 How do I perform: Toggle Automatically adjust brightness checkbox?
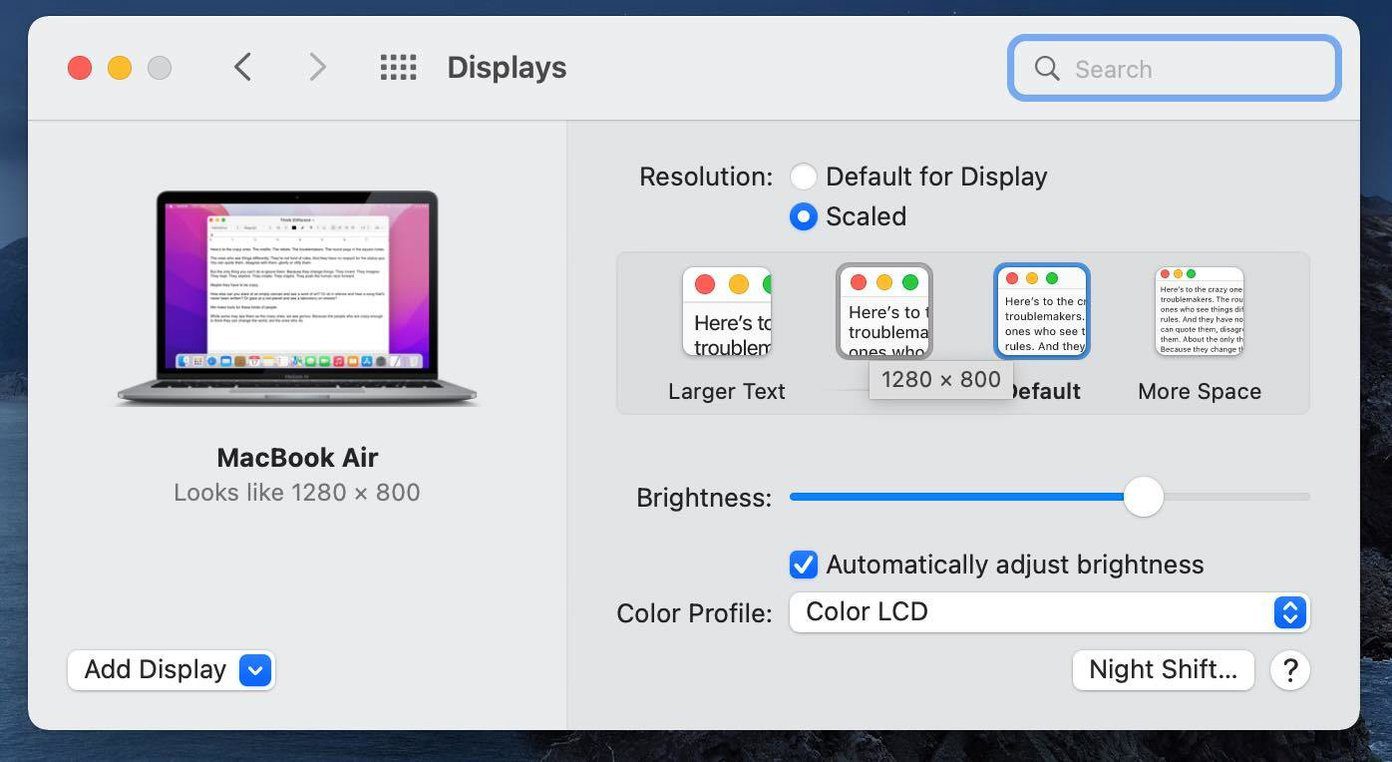pyautogui.click(x=803, y=565)
